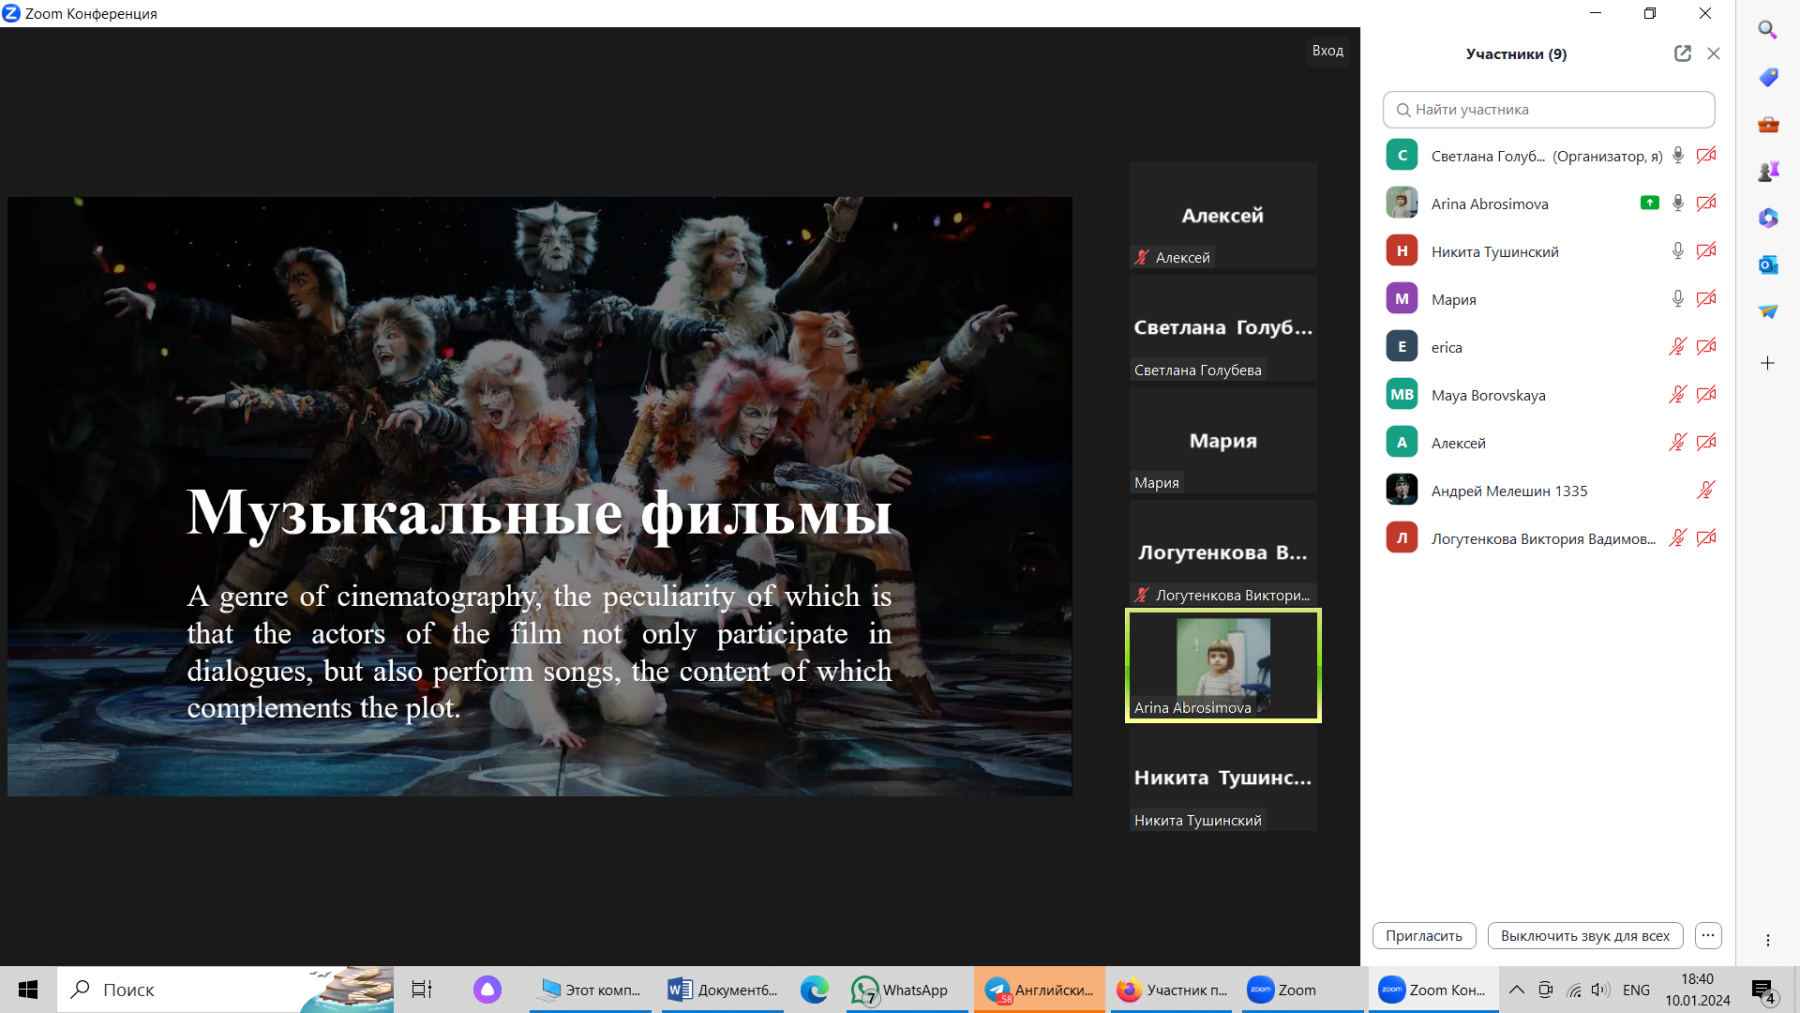Viewport: 1800px width, 1013px height.
Task: Click erica's crossed camera icon
Action: [x=1706, y=347]
